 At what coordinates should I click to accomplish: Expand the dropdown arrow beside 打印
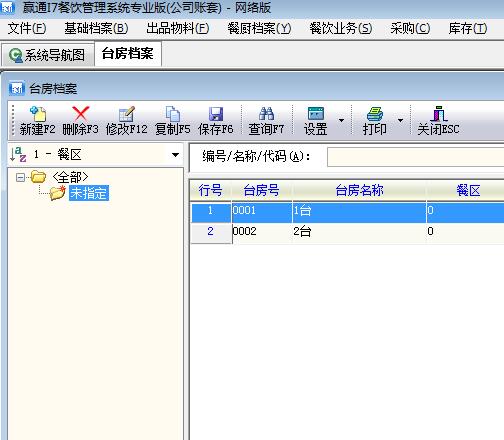pos(400,120)
